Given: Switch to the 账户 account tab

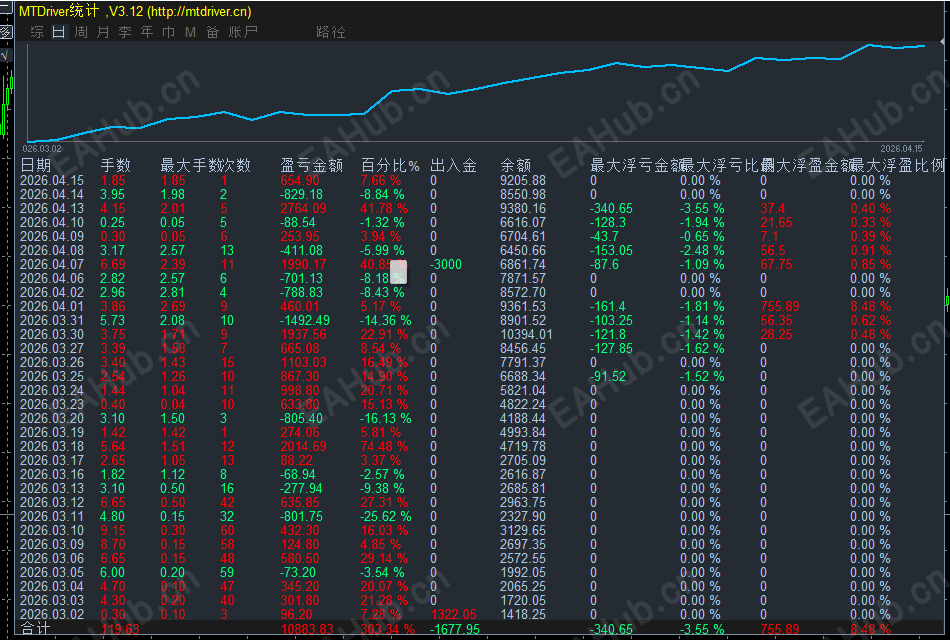Looking at the screenshot, I should [243, 32].
